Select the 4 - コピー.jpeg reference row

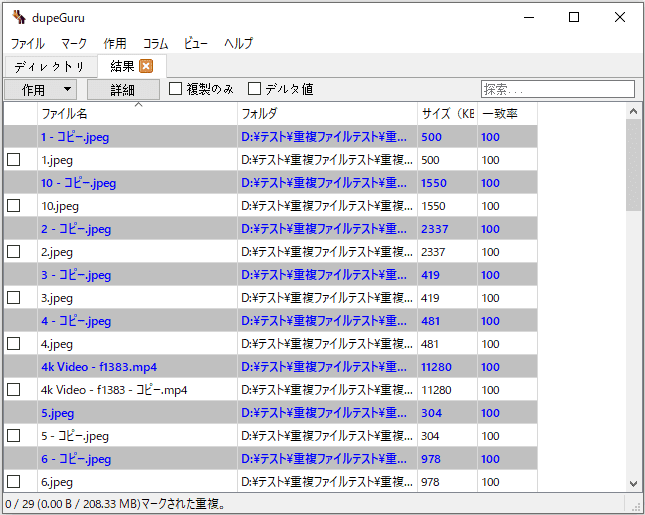[x=271, y=321]
